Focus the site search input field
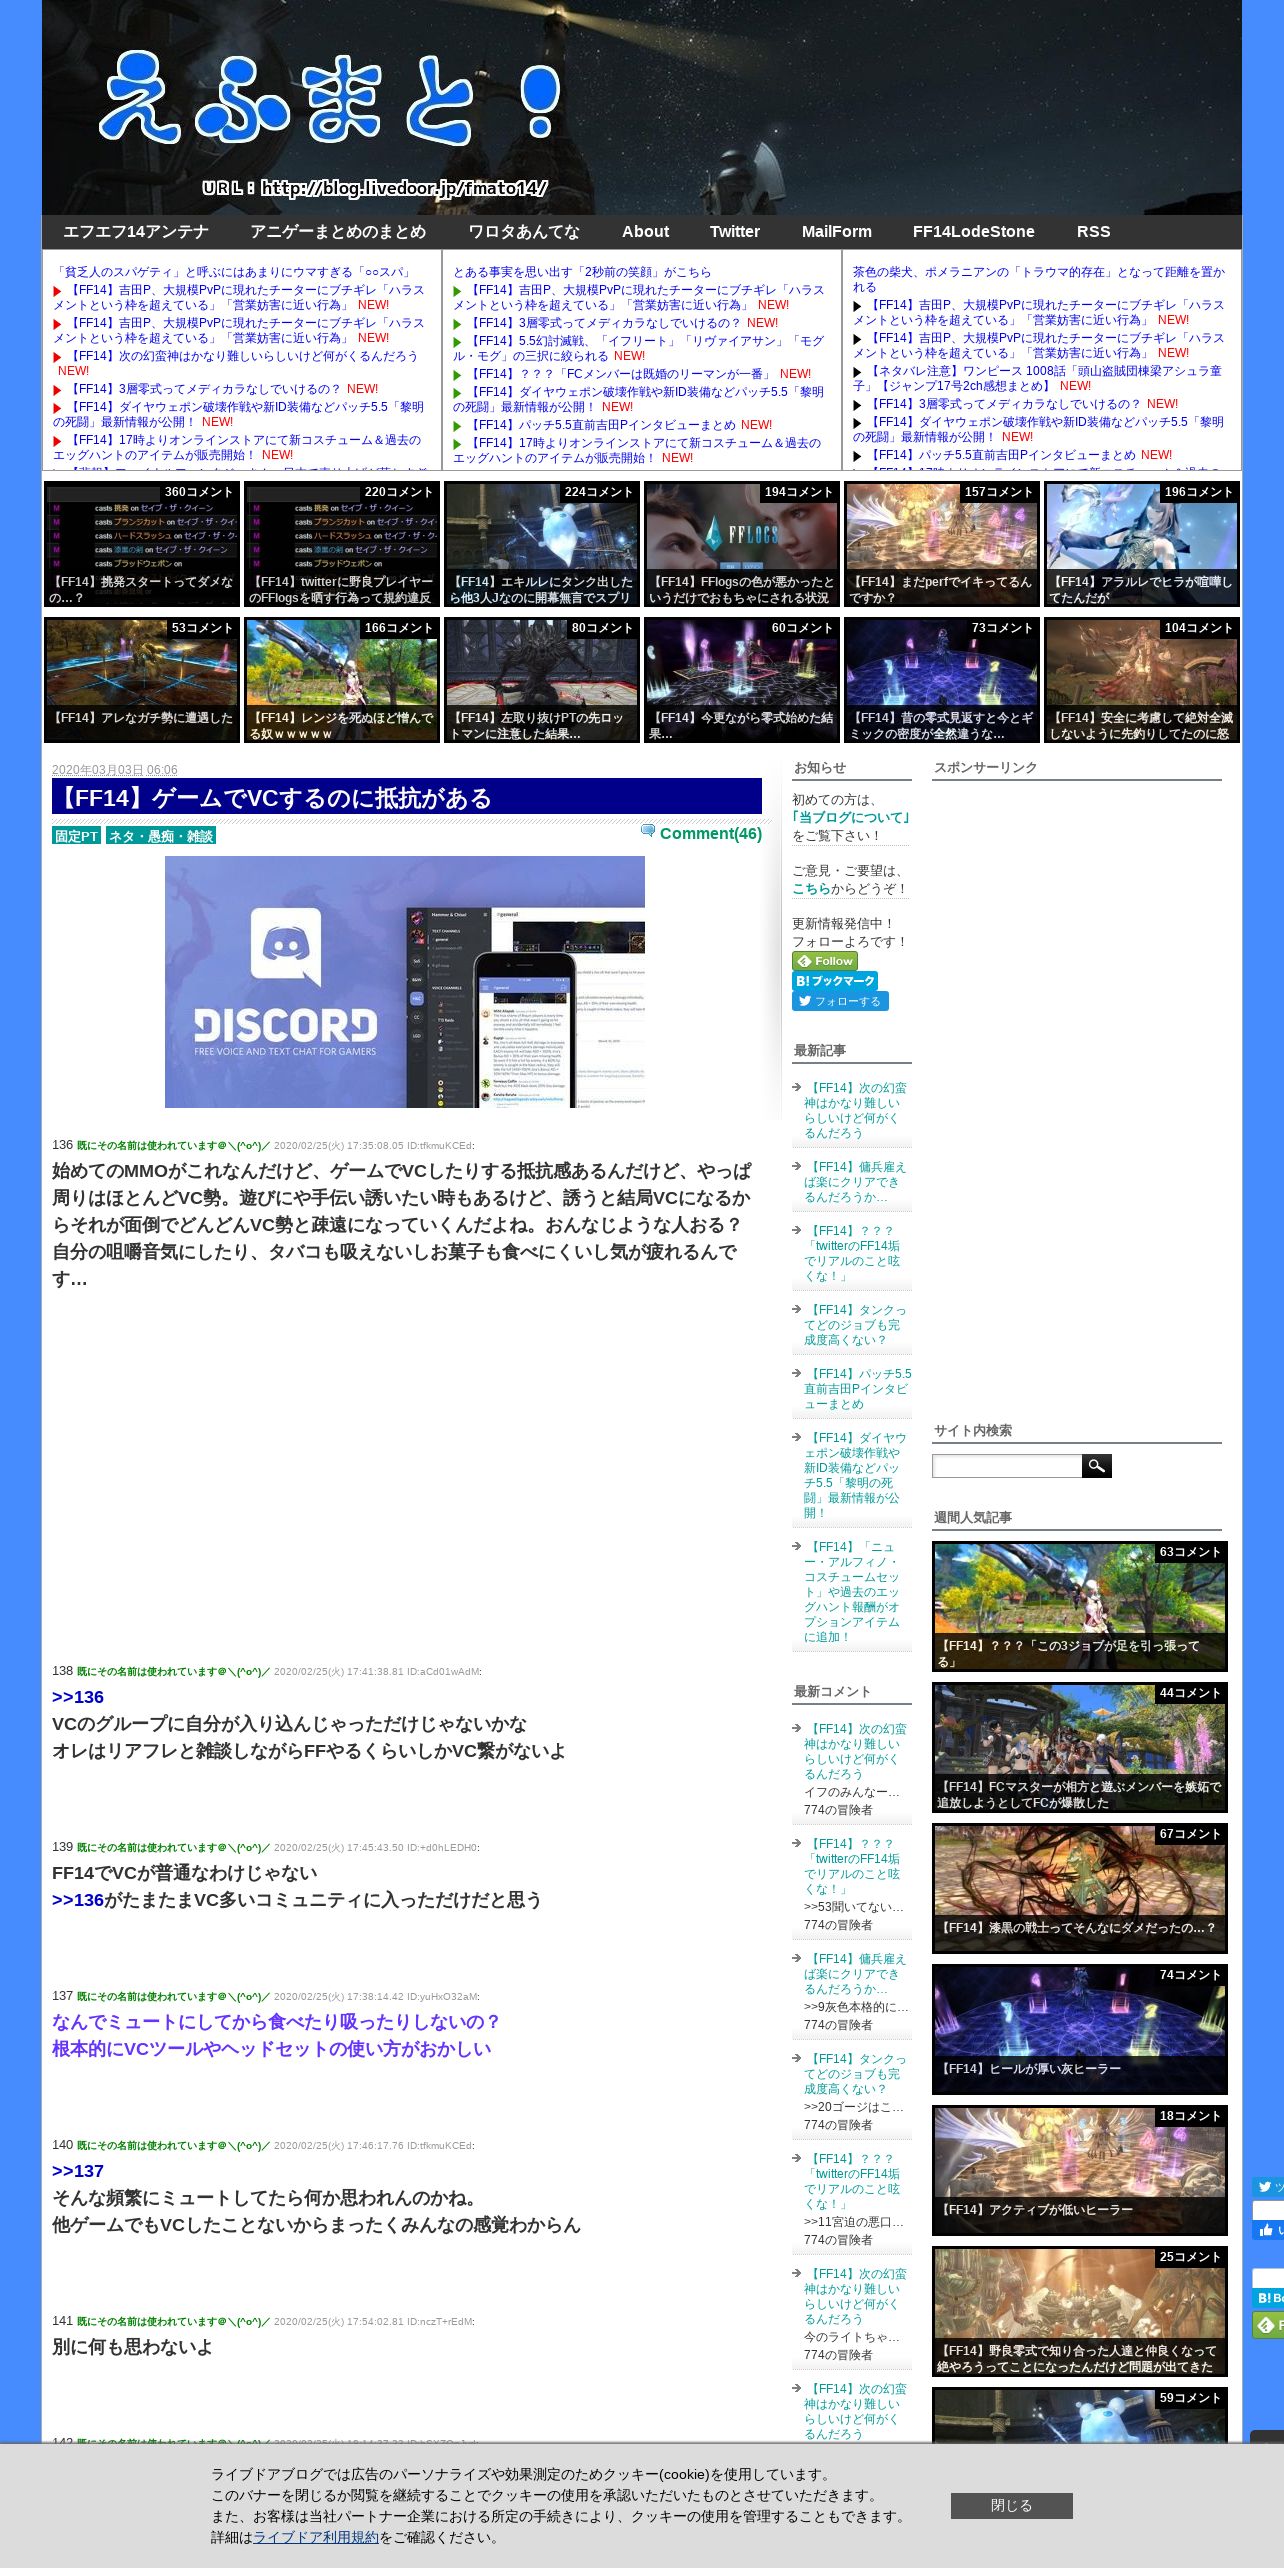The image size is (1284, 2568). pyautogui.click(x=1007, y=1466)
